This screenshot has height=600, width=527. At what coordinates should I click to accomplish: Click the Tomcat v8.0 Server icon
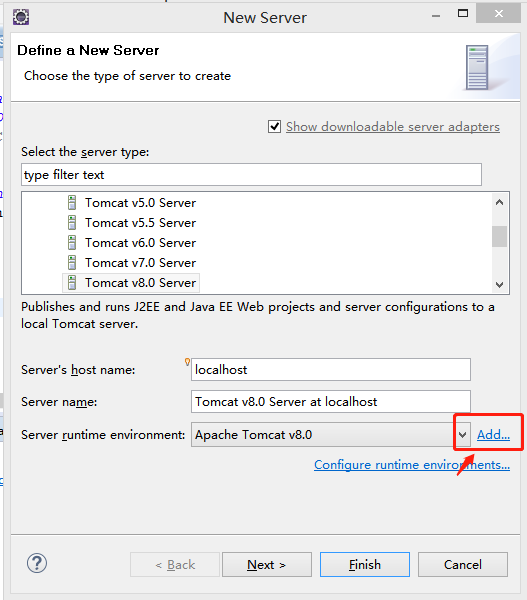tap(72, 282)
